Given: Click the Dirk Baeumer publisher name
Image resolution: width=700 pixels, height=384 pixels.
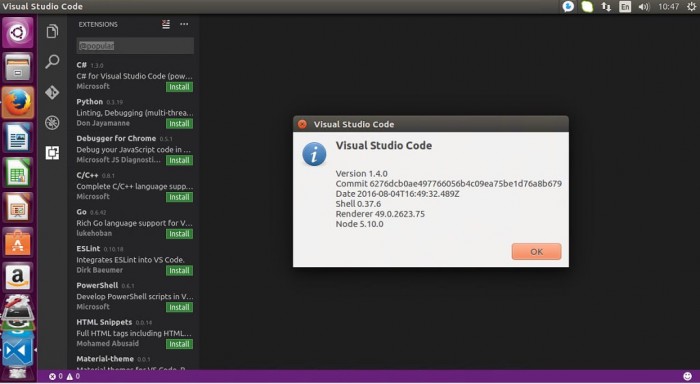Looking at the screenshot, I should pyautogui.click(x=100, y=270).
